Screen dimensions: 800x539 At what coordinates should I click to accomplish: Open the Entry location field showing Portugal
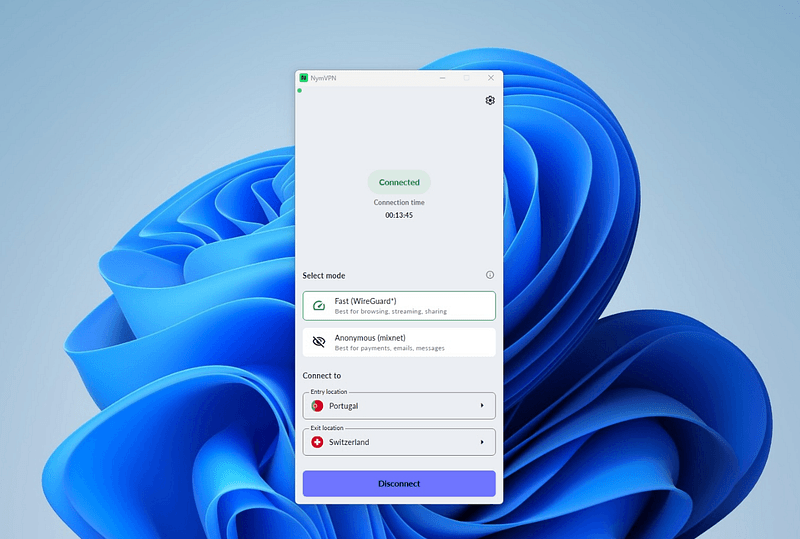(399, 406)
